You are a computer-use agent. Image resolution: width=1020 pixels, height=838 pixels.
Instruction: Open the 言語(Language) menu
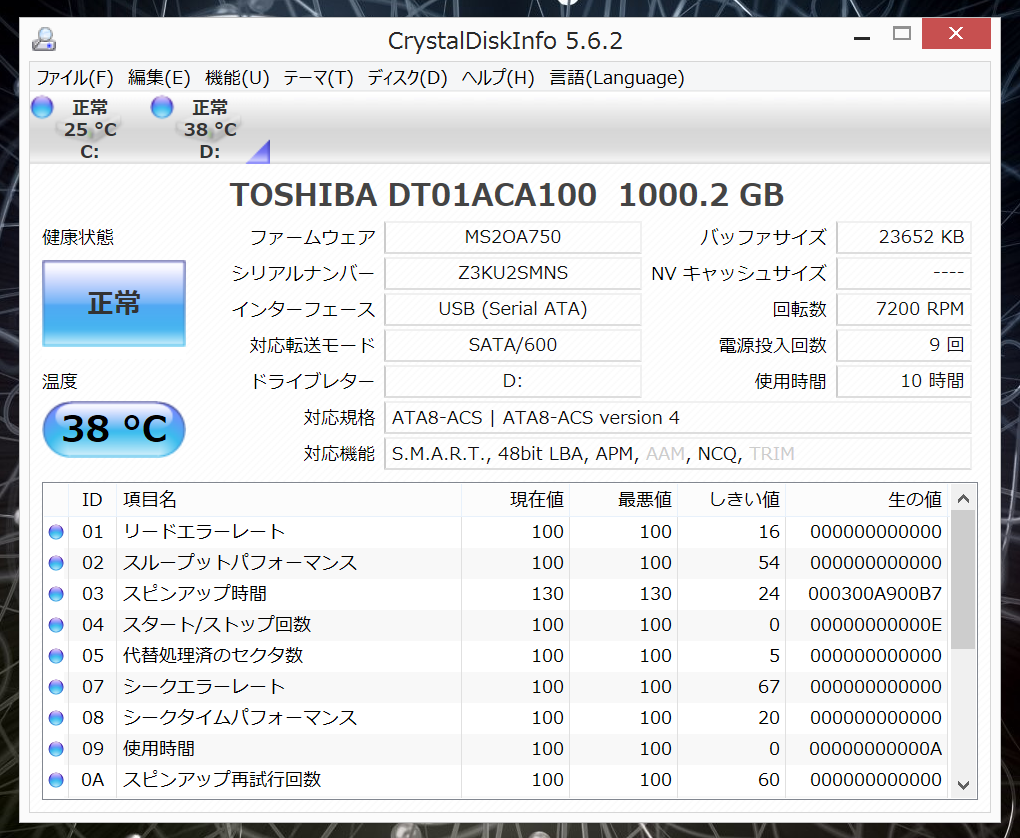[616, 78]
